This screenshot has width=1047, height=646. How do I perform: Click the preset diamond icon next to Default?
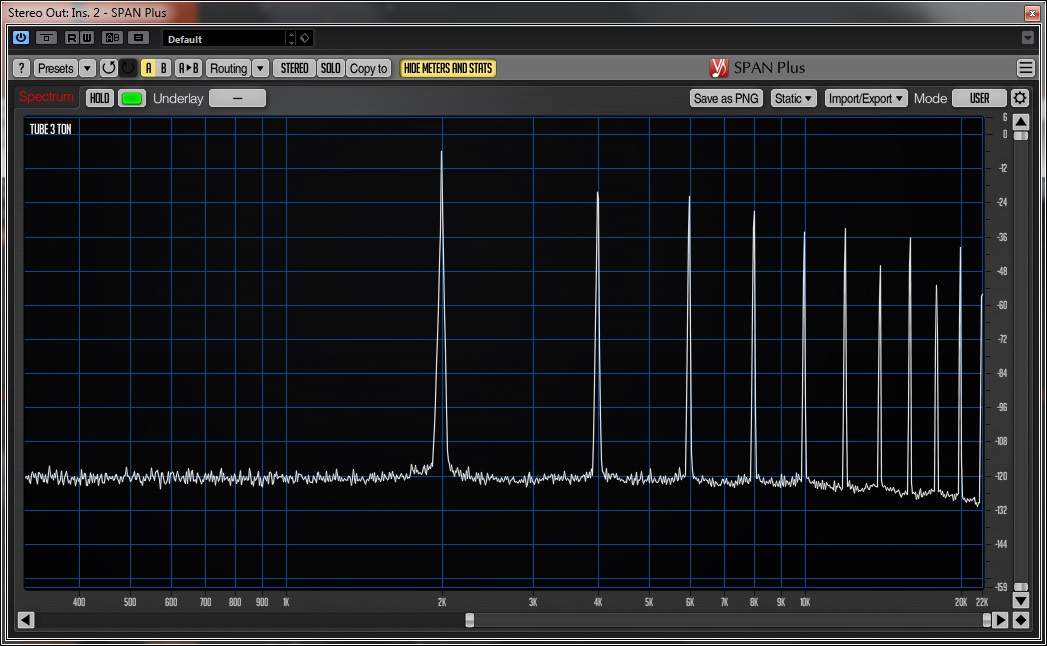tap(306, 38)
